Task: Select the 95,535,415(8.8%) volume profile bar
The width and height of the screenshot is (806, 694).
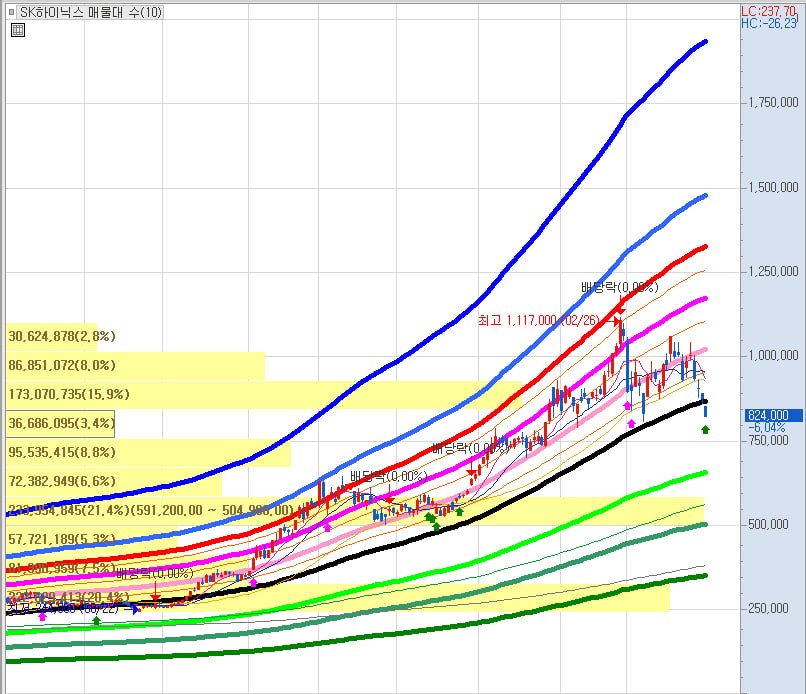Action: [60, 453]
